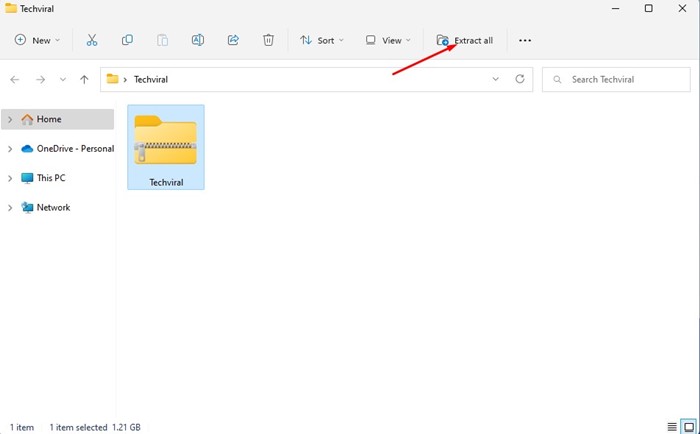700x434 pixels.
Task: Expand the Home tree node
Action: point(10,120)
